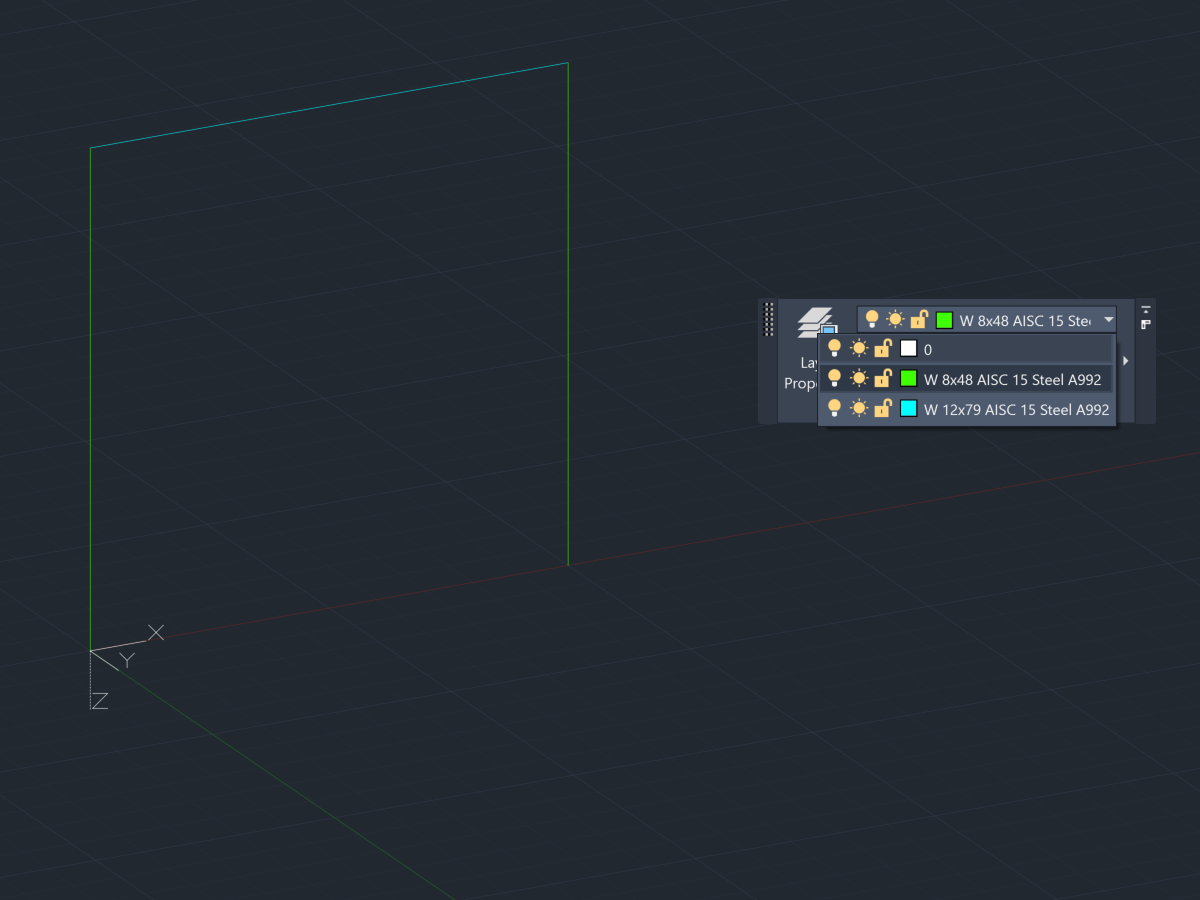Click the green swatch of the W 8x48 layer
The image size is (1200, 900).
[908, 379]
